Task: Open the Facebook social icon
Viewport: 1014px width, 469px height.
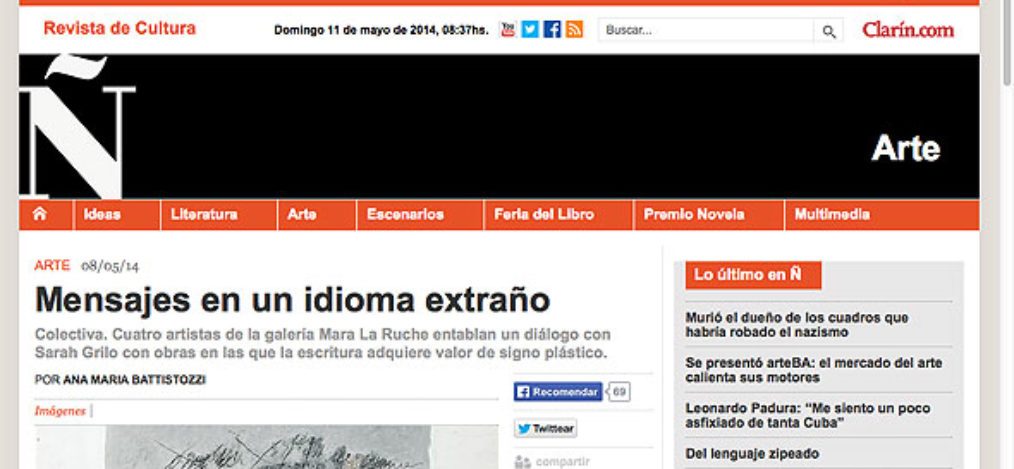Action: click(x=552, y=30)
